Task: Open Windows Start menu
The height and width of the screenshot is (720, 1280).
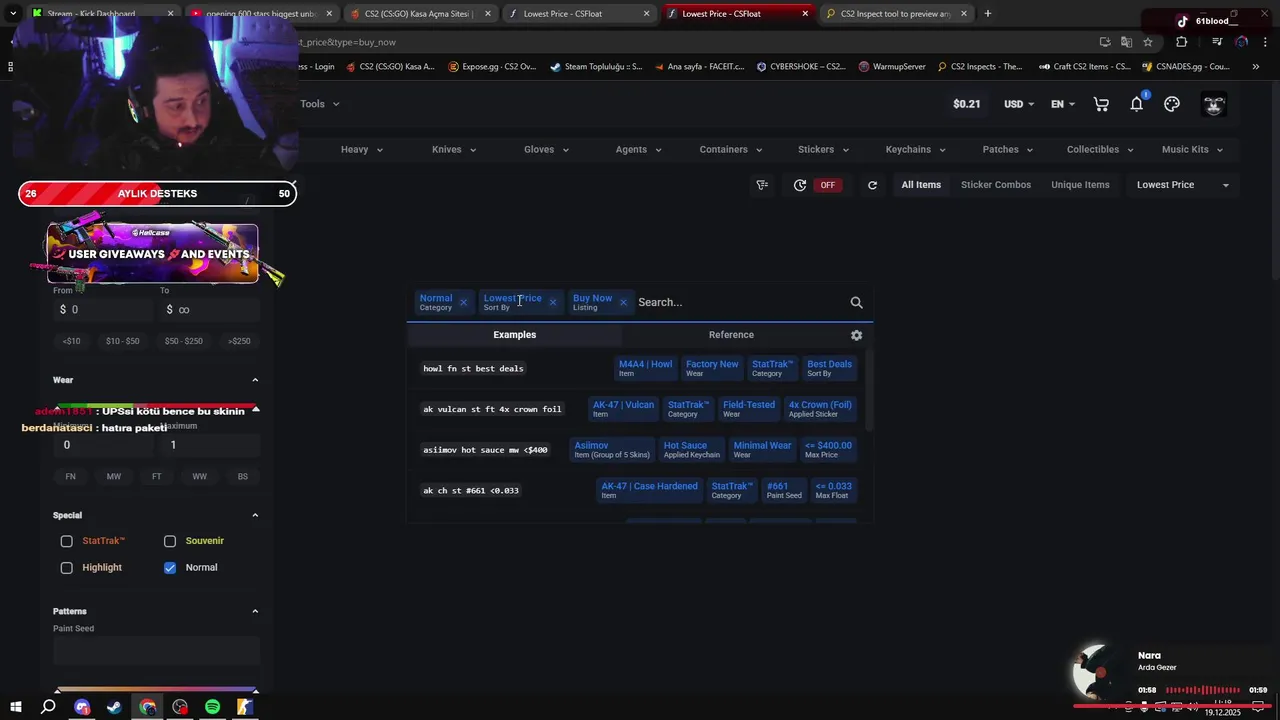Action: point(15,707)
